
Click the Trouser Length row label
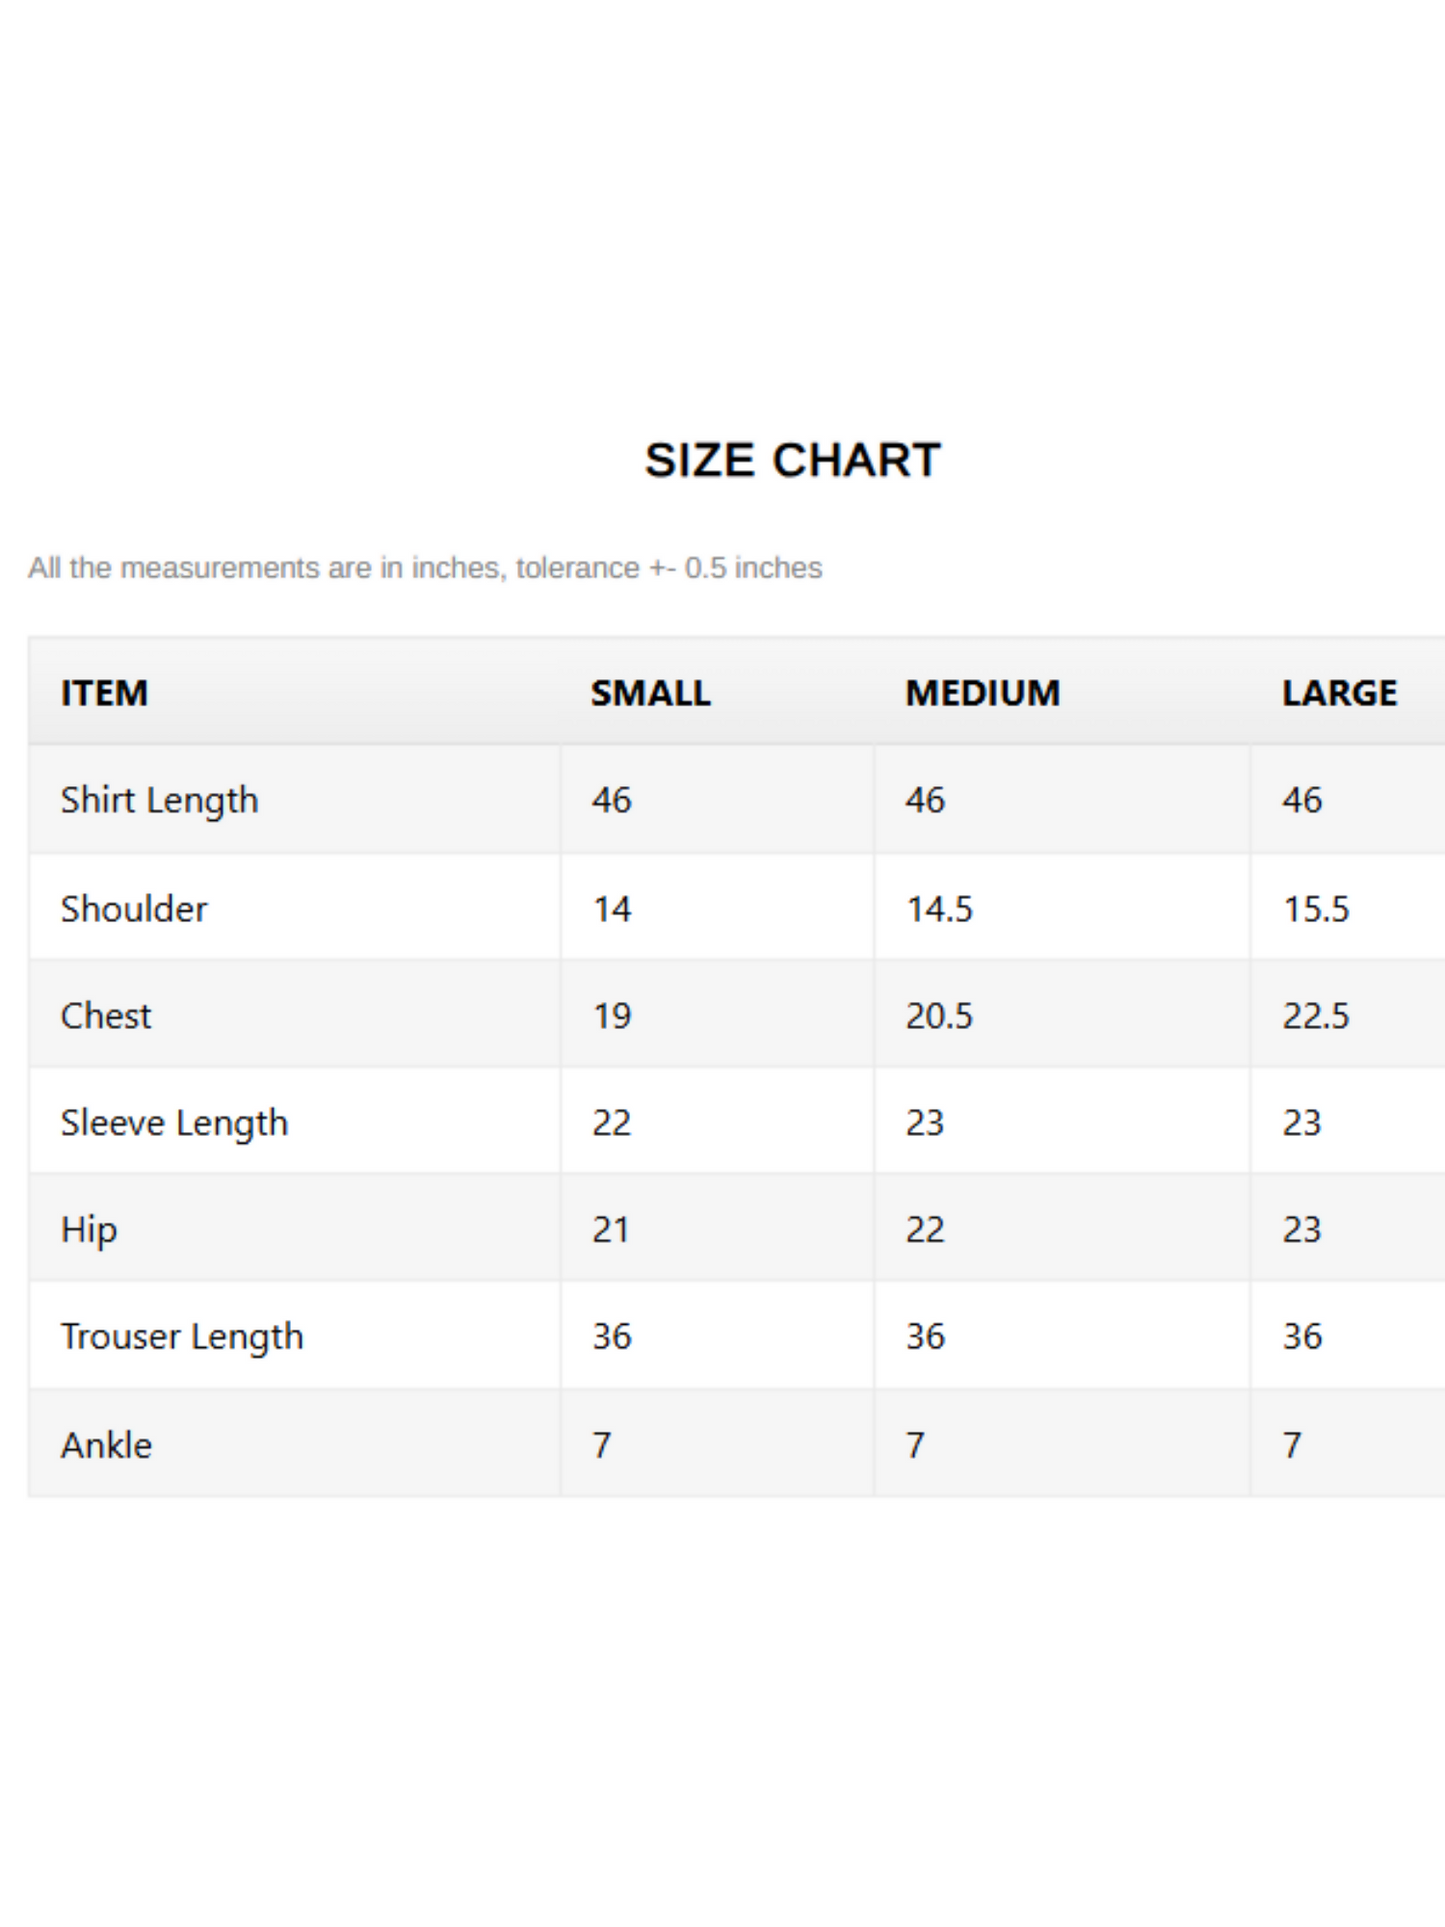(x=182, y=1337)
